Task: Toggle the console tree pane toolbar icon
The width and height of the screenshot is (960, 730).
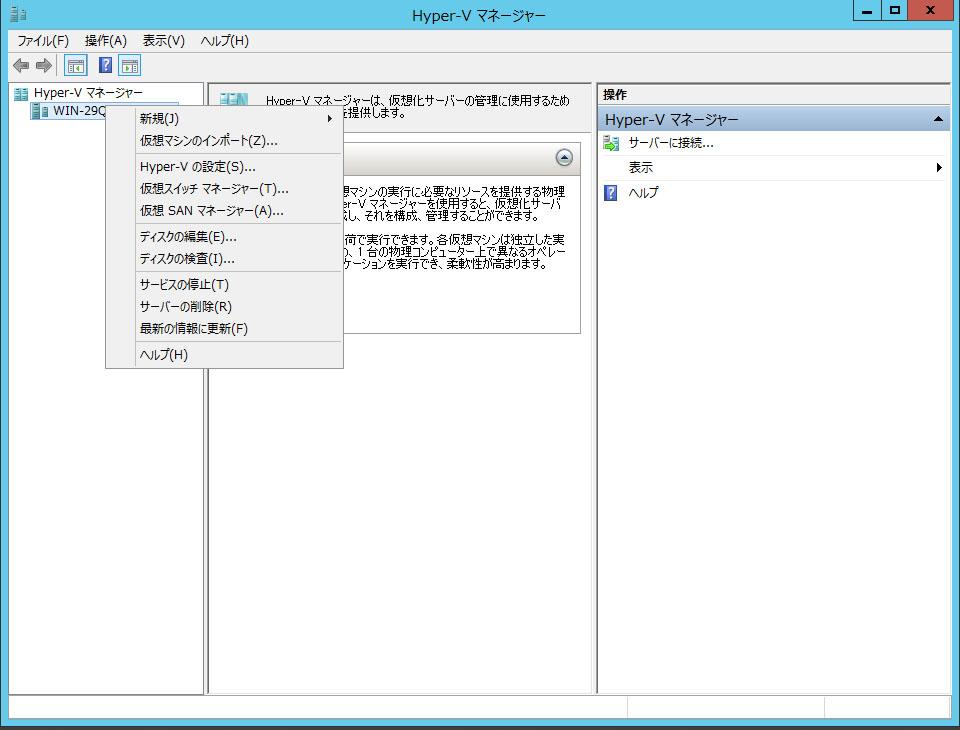Action: (x=76, y=66)
